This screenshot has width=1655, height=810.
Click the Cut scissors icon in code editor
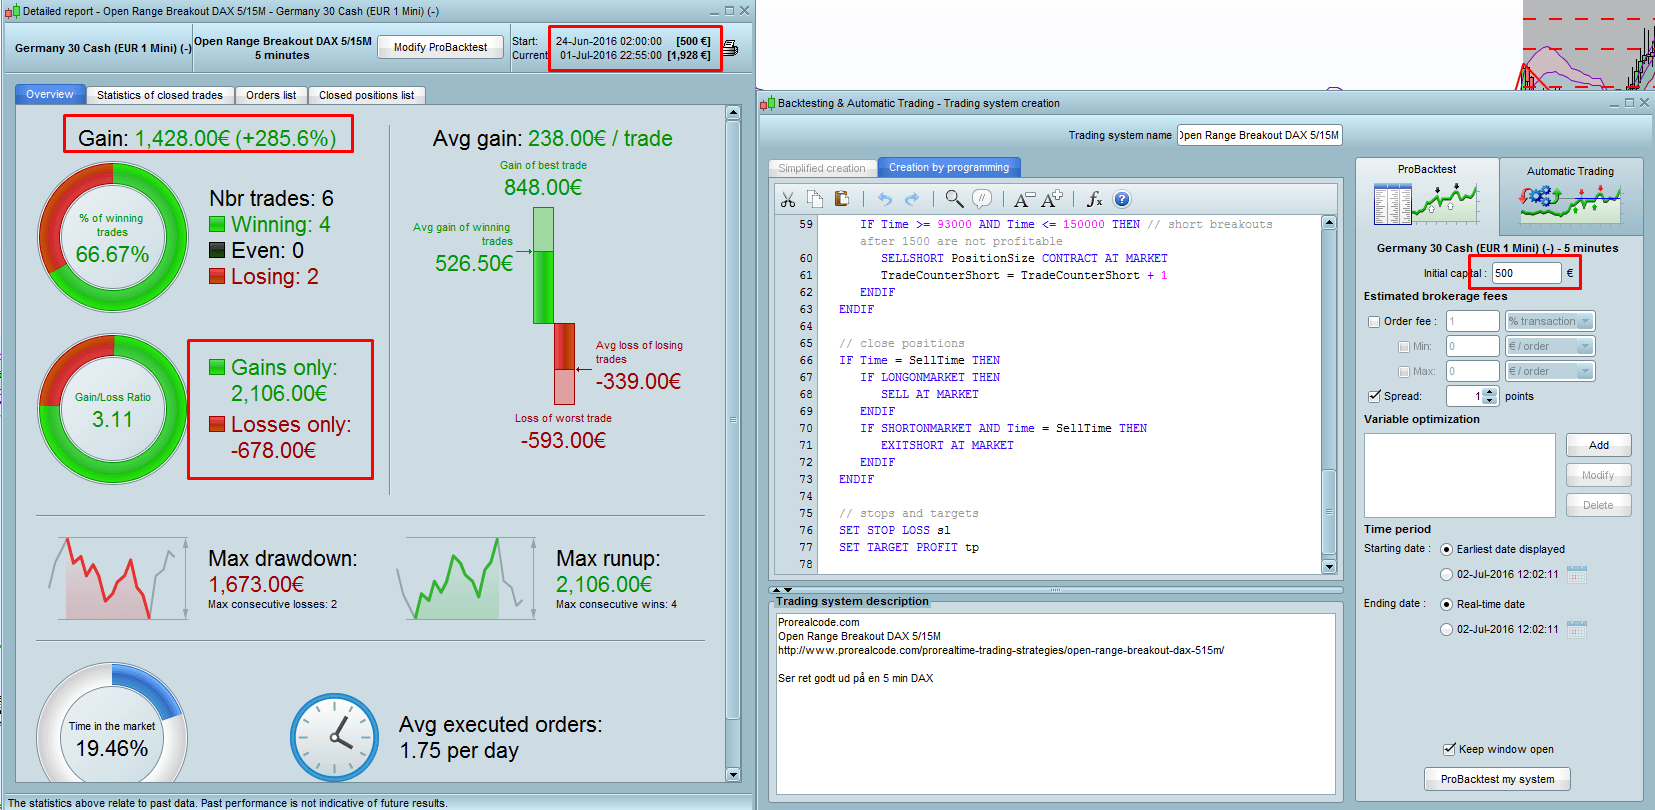[x=788, y=199]
